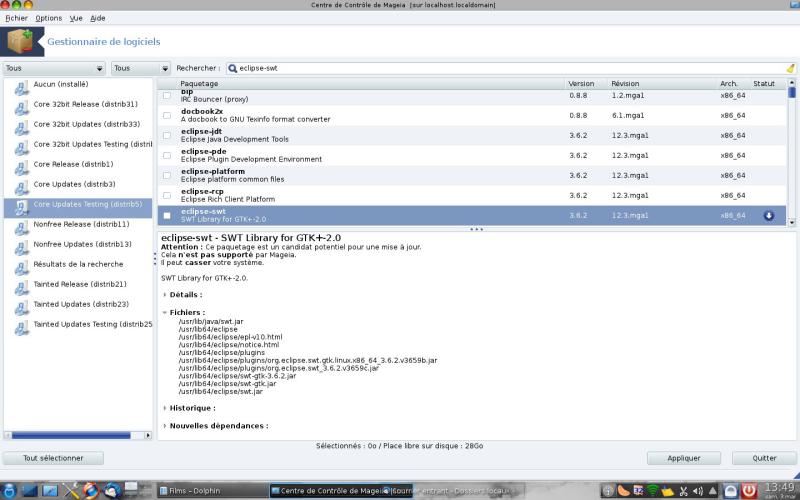Collapse the Fichiers section
800x500 pixels.
(x=165, y=312)
